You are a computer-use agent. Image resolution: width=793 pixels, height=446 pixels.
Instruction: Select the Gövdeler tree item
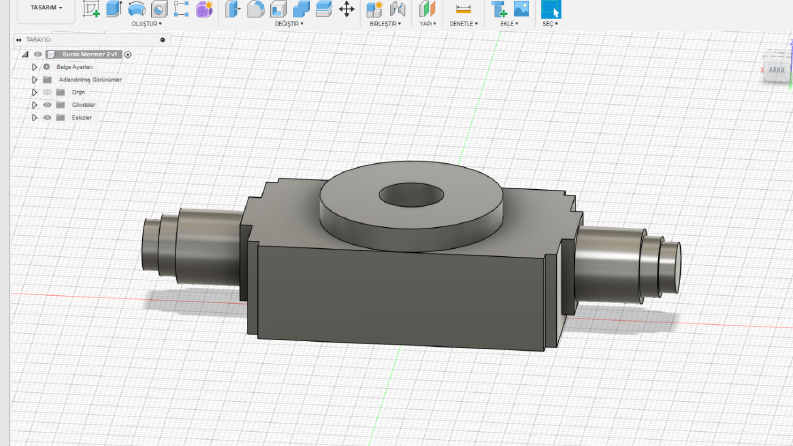[83, 105]
